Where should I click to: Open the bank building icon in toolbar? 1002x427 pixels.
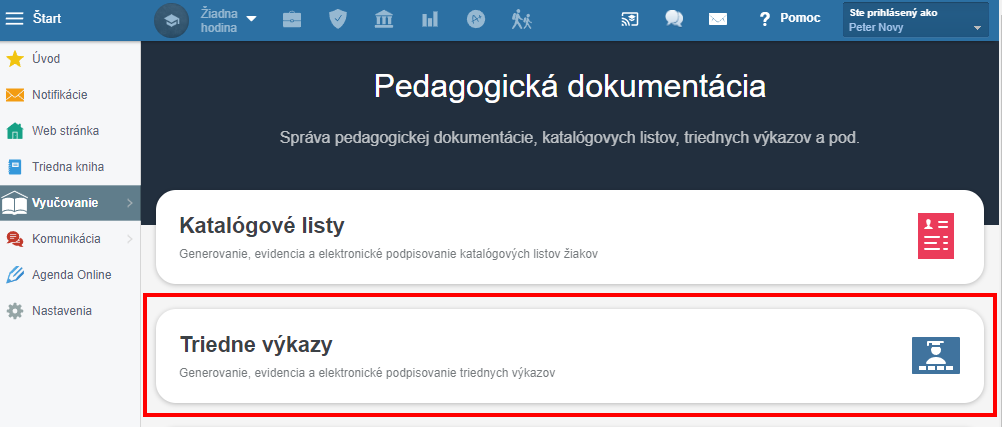(384, 19)
